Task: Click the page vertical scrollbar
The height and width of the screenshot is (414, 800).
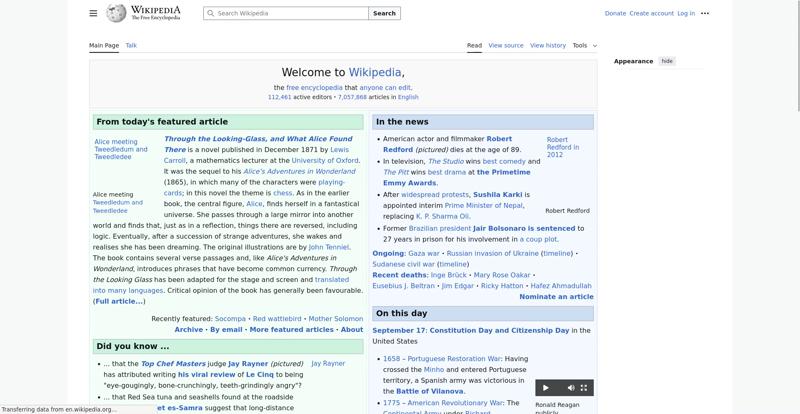Action: 797,56
